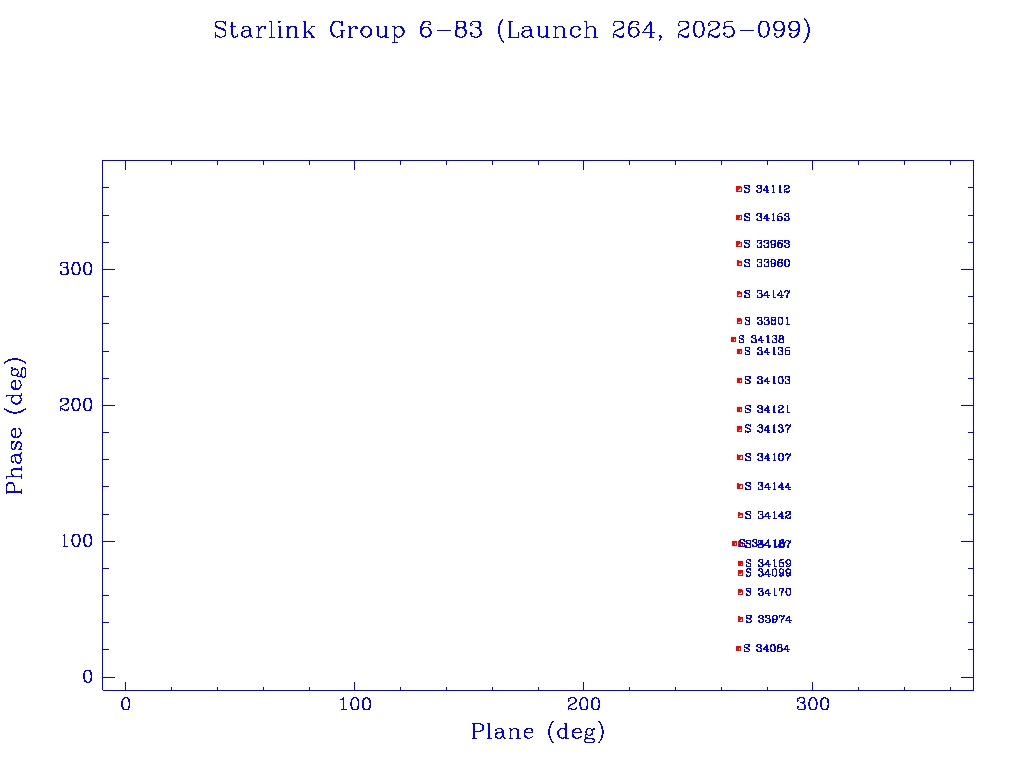Select the S 33960 satellite label
This screenshot has width=1024, height=768.
pyautogui.click(x=767, y=263)
